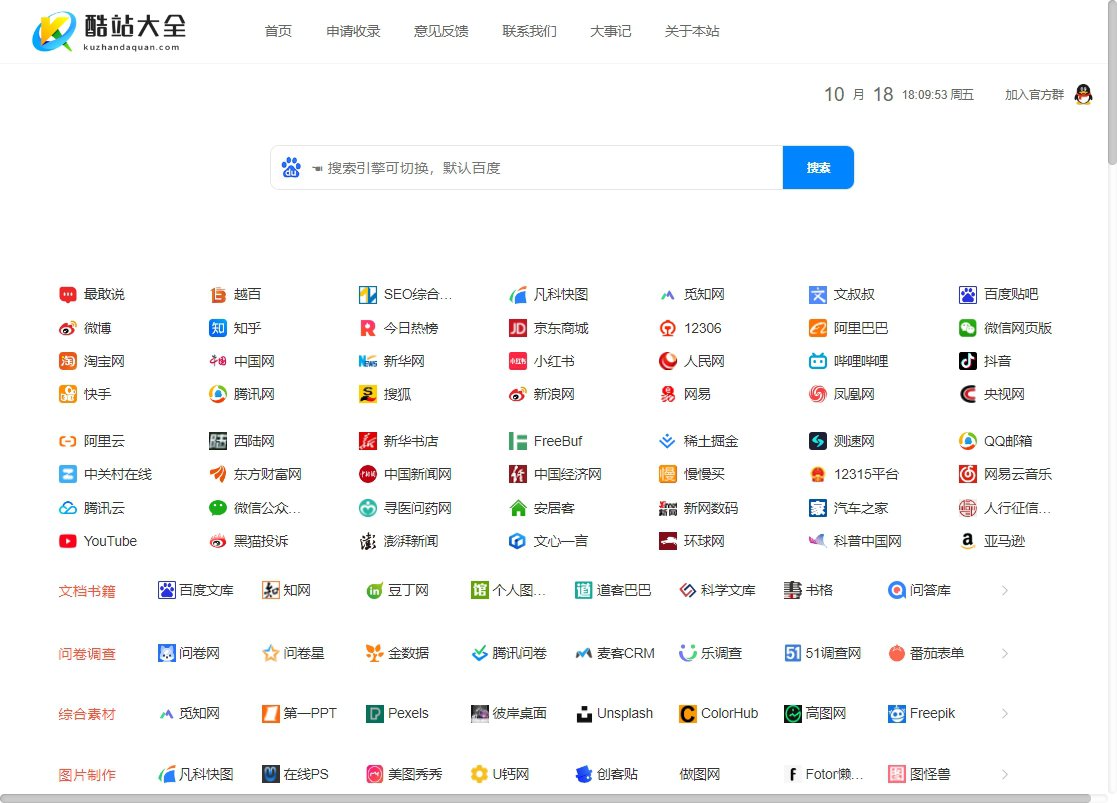The height and width of the screenshot is (803, 1117).
Task: Open the 网易云音乐 icon
Action: click(x=967, y=475)
